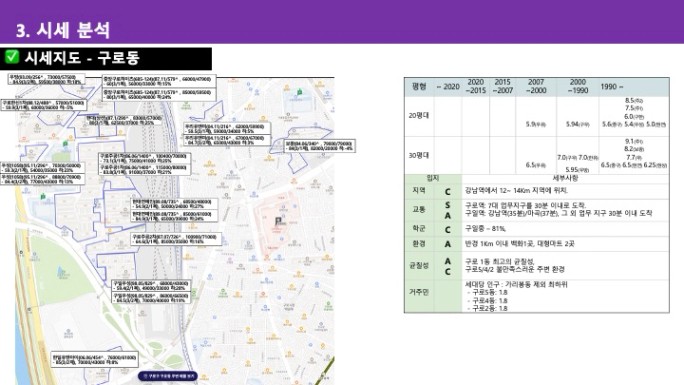
Task: Click the line 구로5동: 1.8
Action: tap(488, 293)
